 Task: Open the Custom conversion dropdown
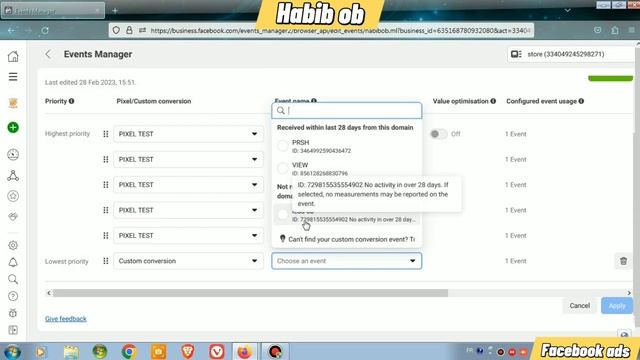click(x=188, y=261)
